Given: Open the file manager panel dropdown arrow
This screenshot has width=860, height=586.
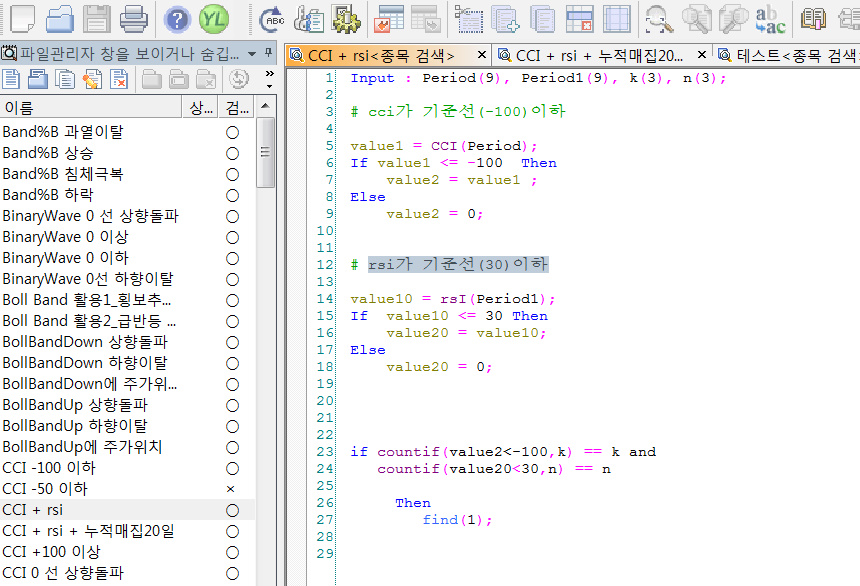Looking at the screenshot, I should click(x=251, y=53).
